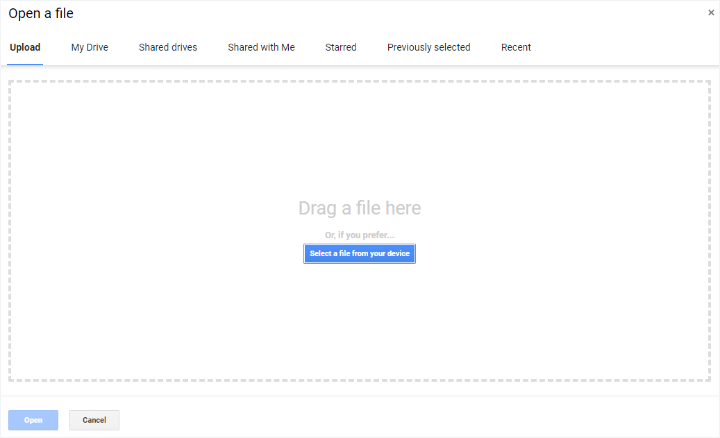This screenshot has height=438, width=720.
Task: Switch to the Recent tab
Action: (516, 47)
